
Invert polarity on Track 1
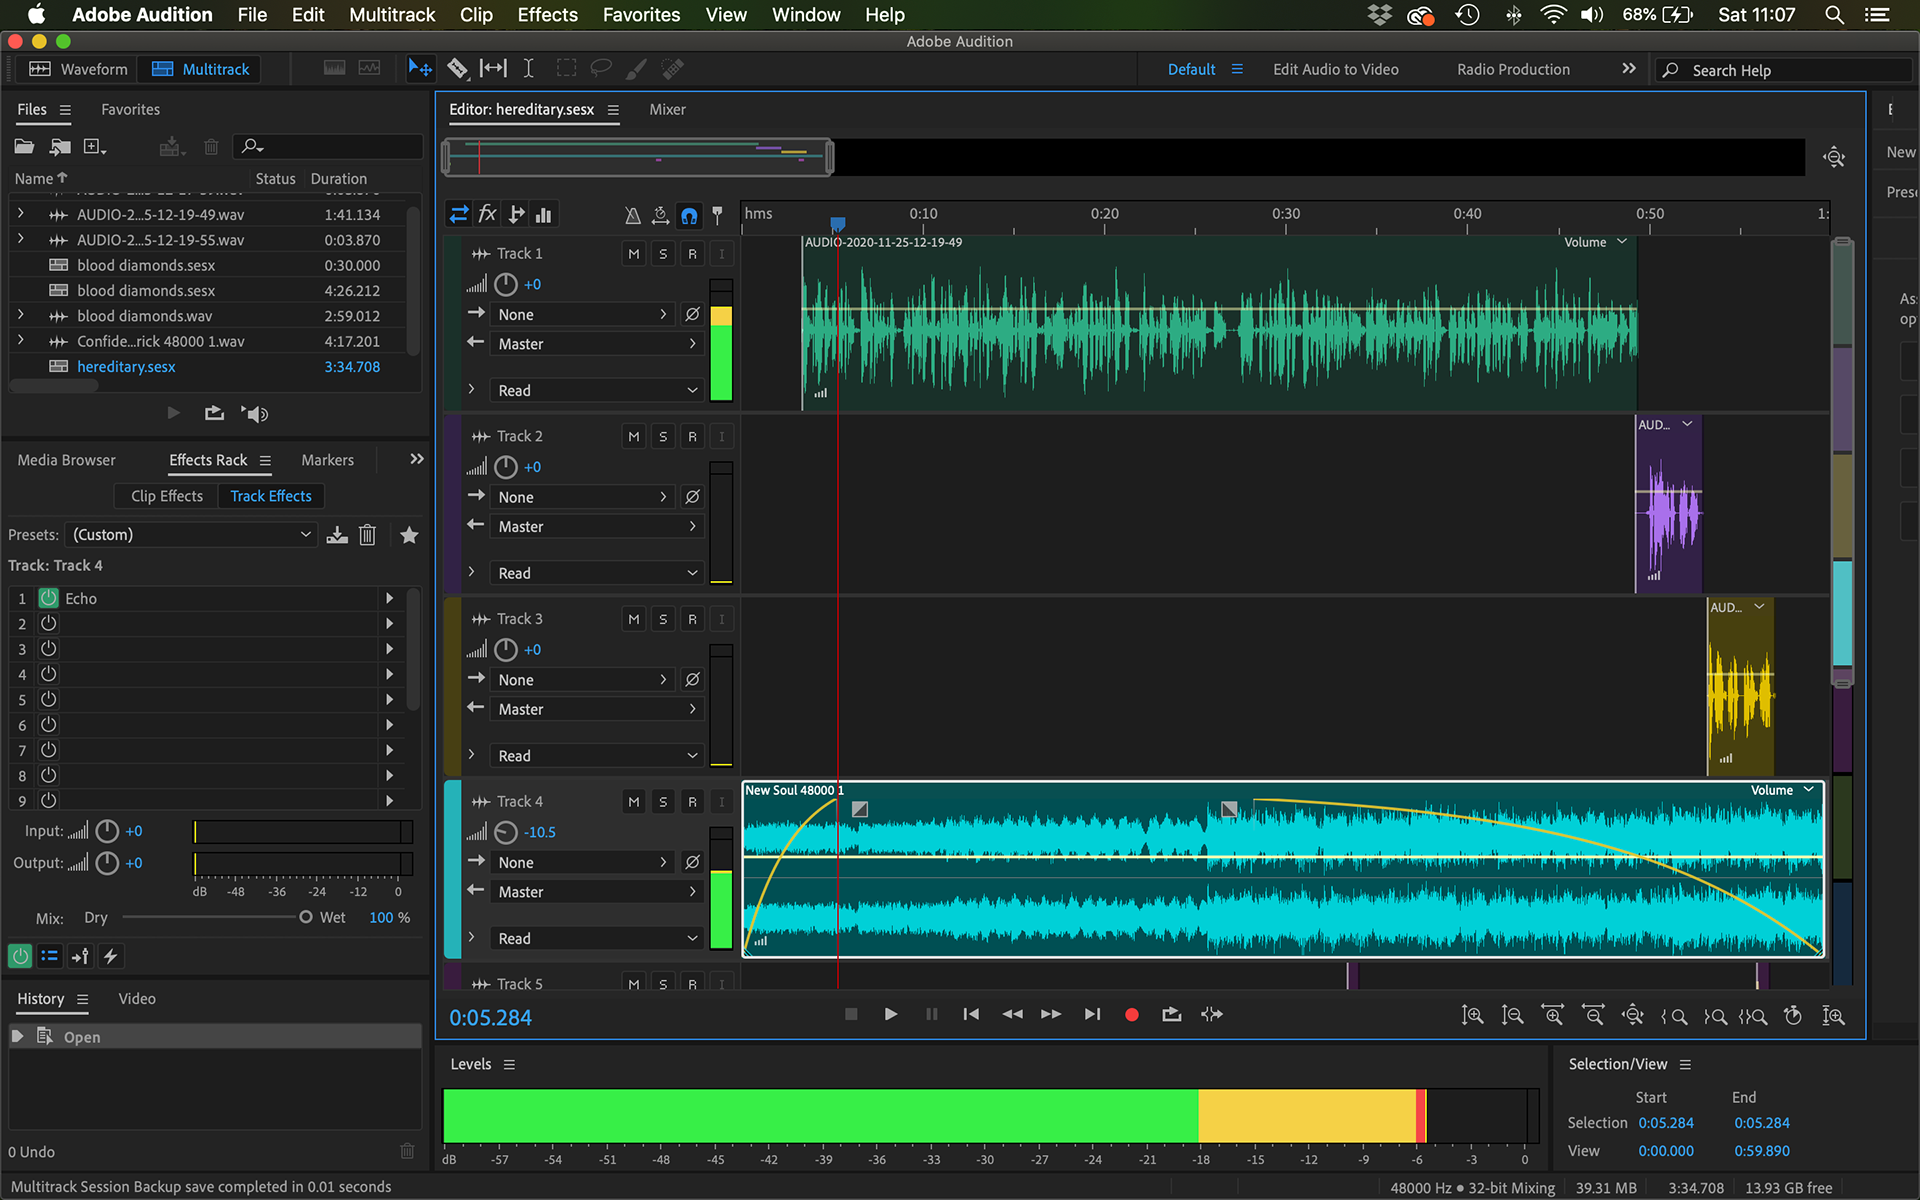point(692,314)
